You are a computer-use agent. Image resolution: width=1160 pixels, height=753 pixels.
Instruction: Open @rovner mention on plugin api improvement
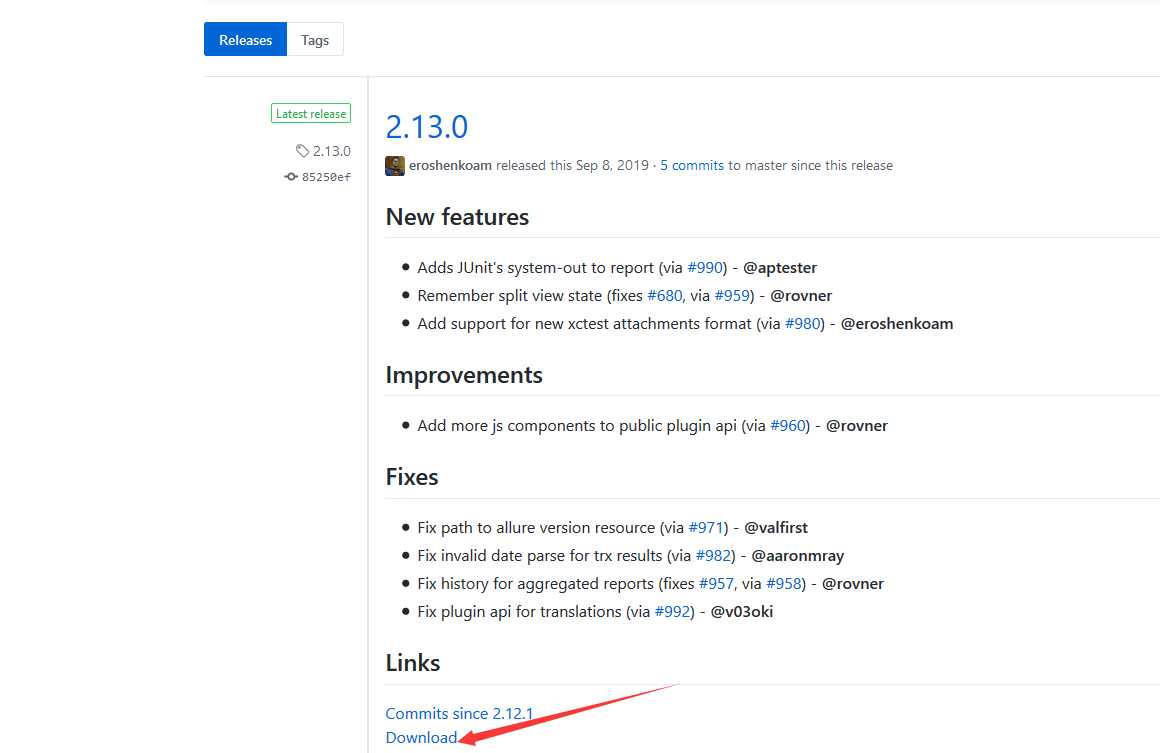(x=857, y=426)
